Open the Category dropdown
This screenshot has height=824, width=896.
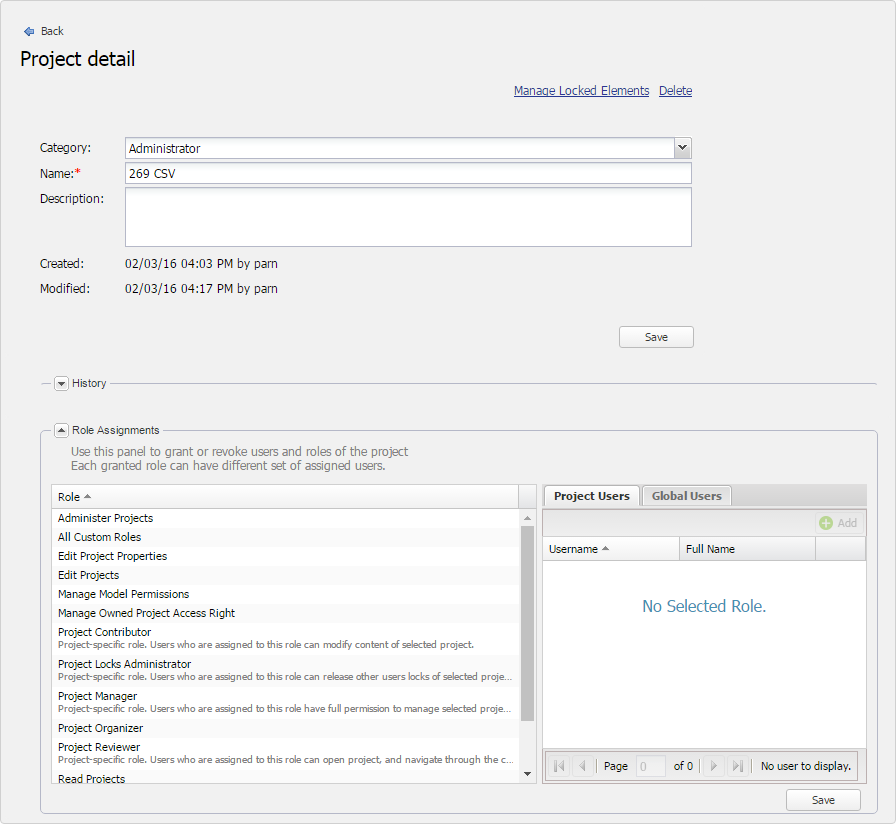[x=682, y=148]
